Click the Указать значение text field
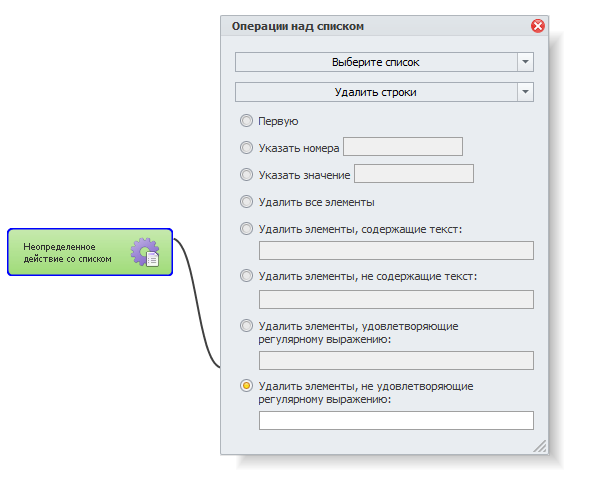The height and width of the screenshot is (494, 600). 414,174
